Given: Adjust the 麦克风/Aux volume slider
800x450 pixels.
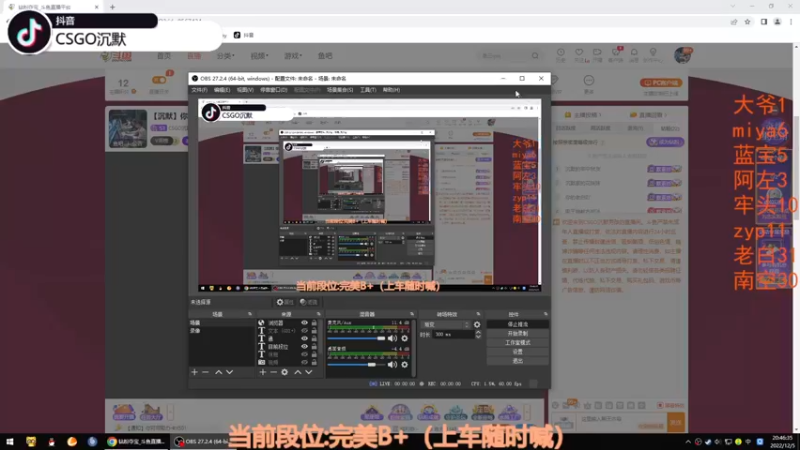Looking at the screenshot, I should (357, 338).
